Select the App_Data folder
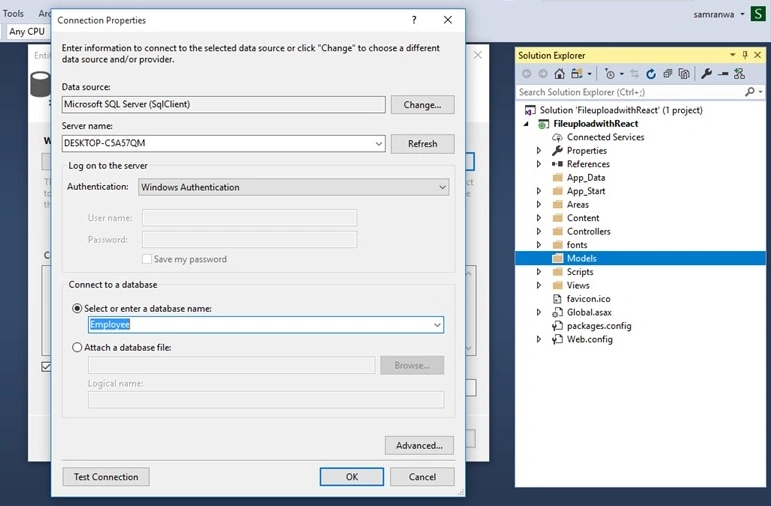Viewport: 771px width, 506px height. [x=586, y=178]
